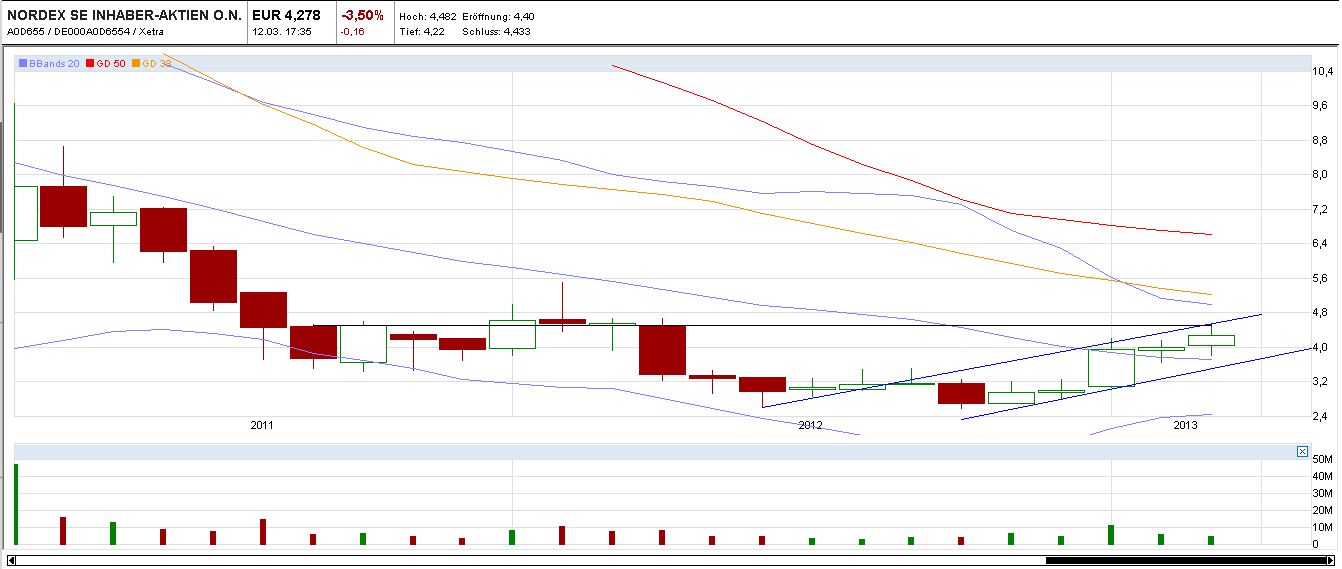Screen dimensions: 1342x569
Task: Click the 12.03. 17:35 timestamp
Action: point(282,32)
